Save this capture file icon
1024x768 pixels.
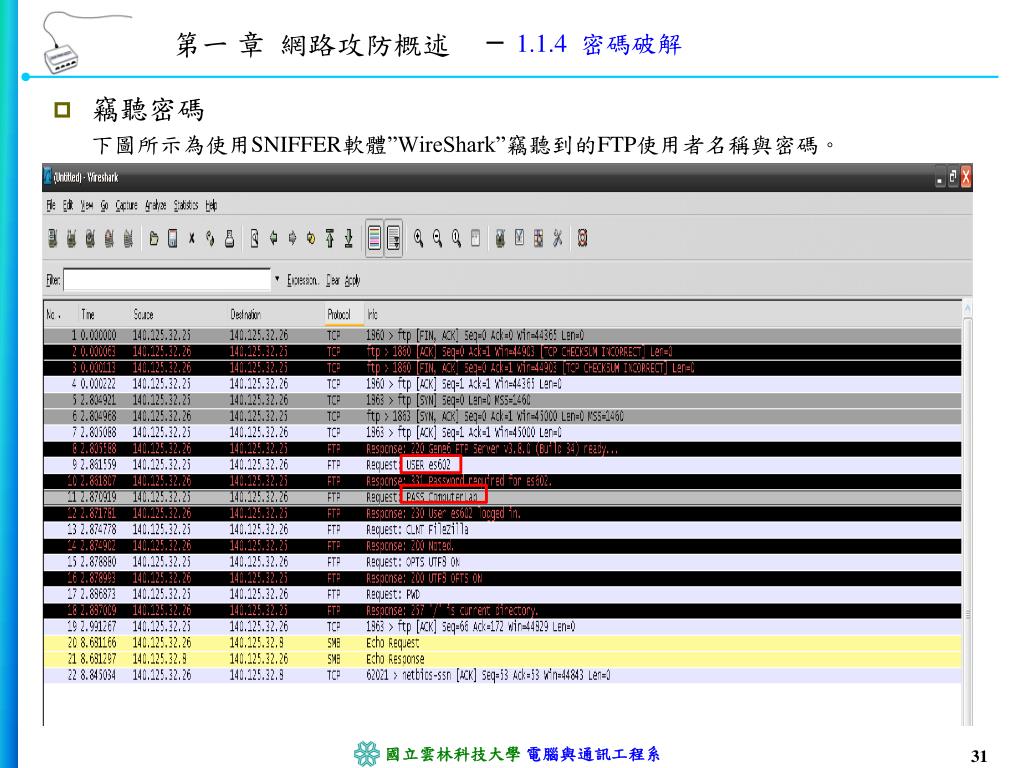pyautogui.click(x=172, y=239)
